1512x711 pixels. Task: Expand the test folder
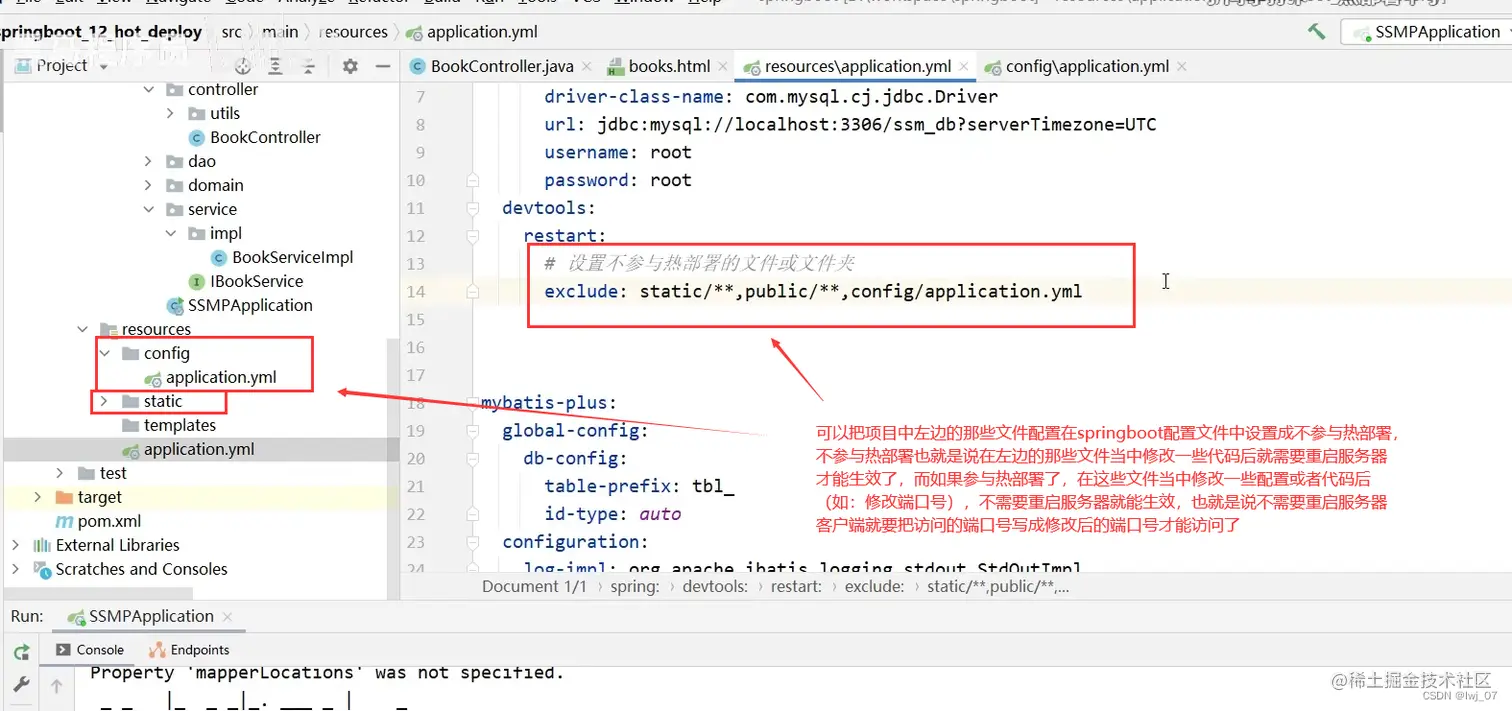pos(61,474)
